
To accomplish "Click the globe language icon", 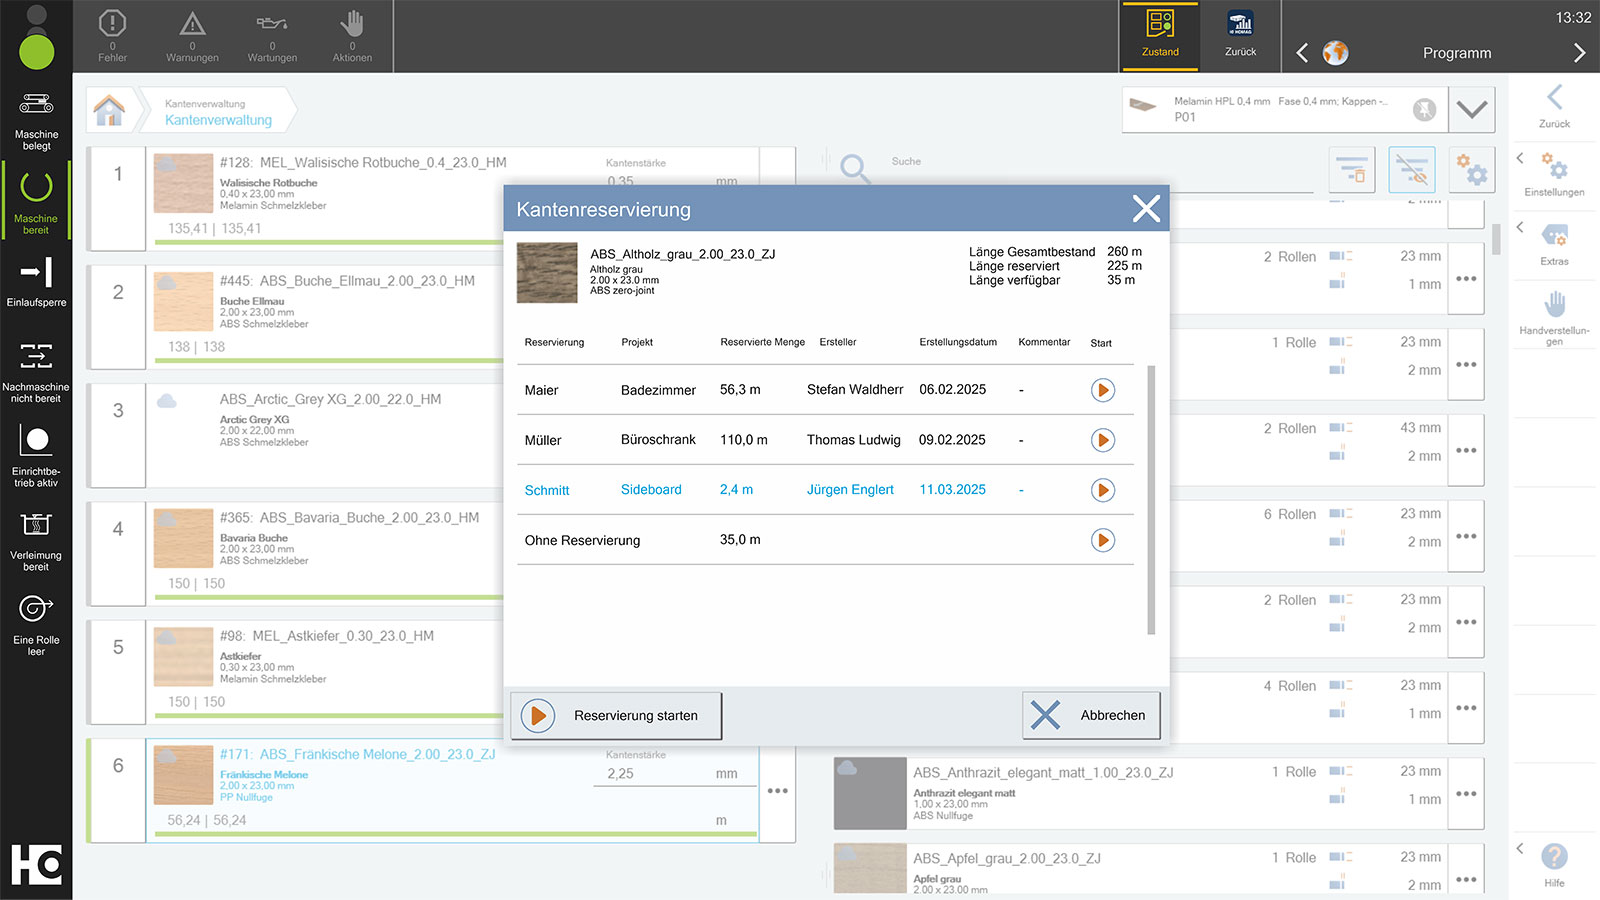I will click(1335, 53).
